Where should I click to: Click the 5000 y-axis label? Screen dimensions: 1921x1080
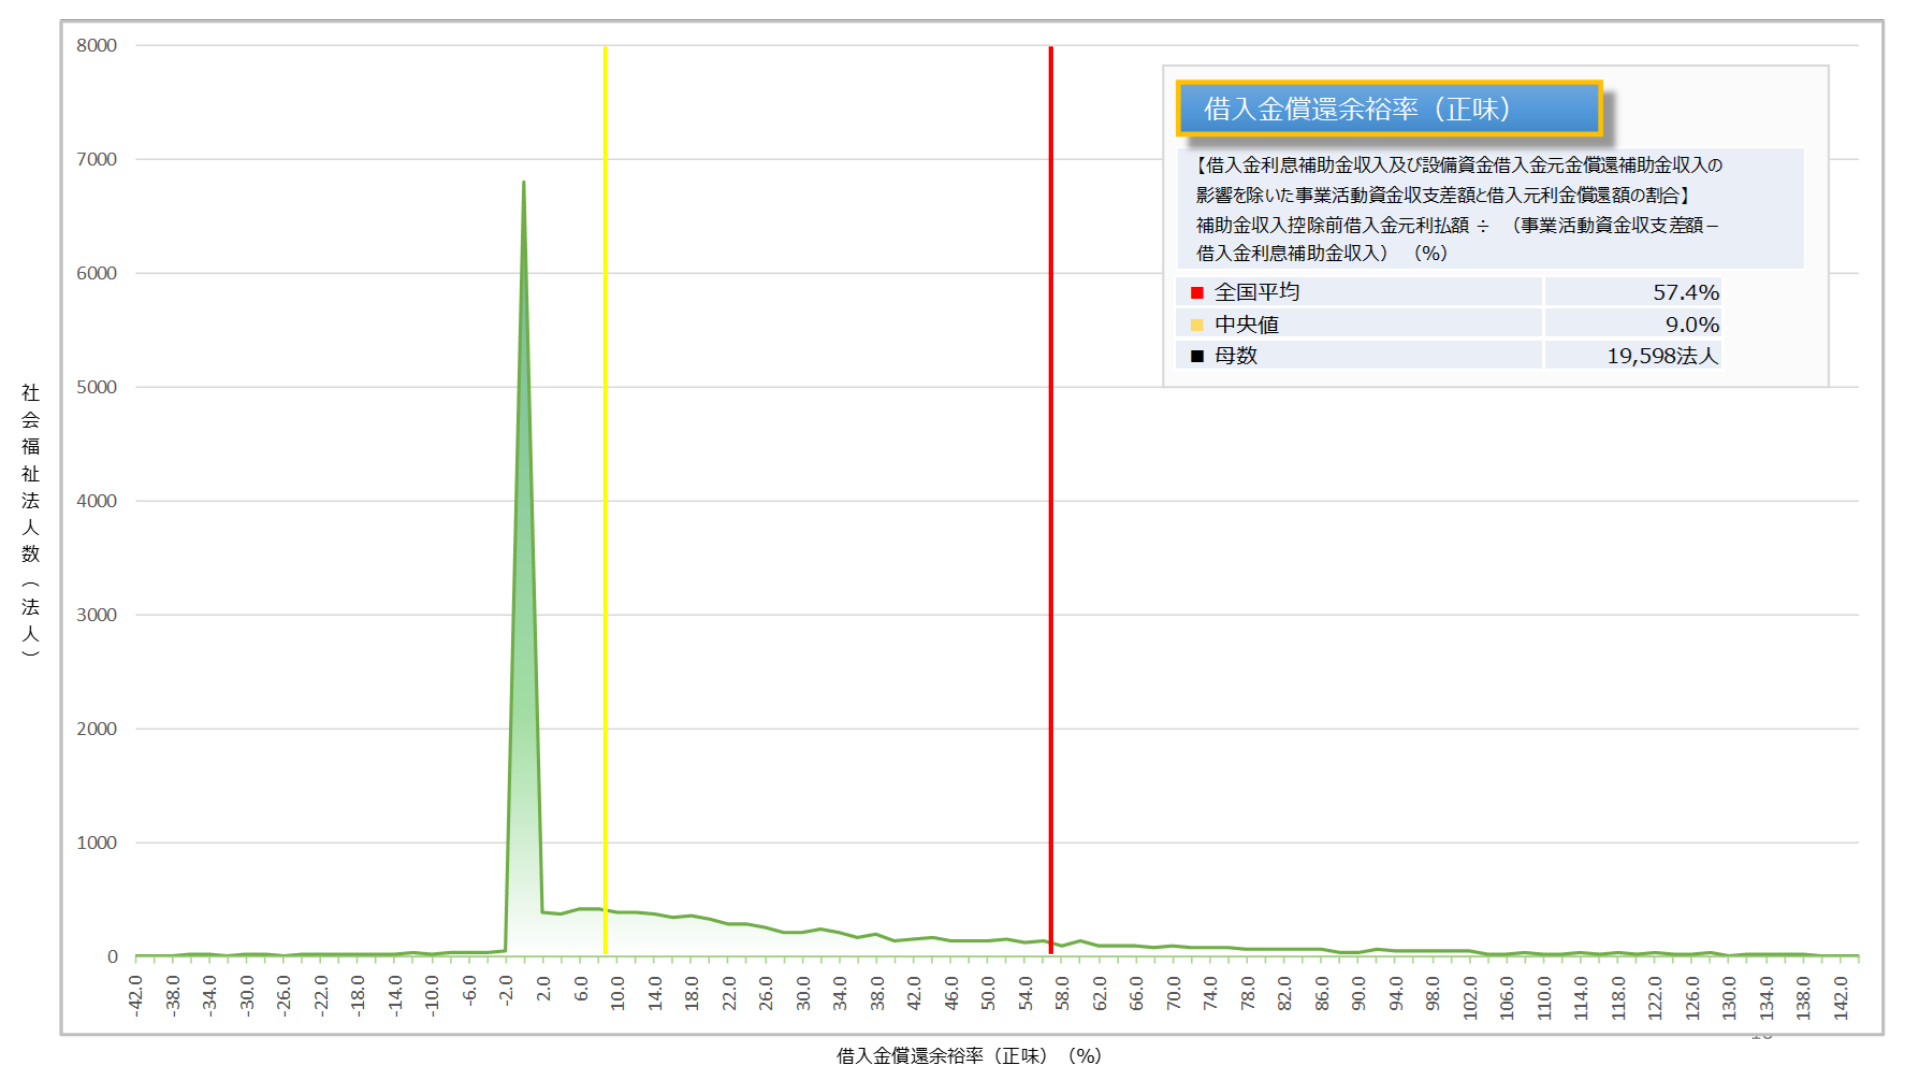pos(96,387)
